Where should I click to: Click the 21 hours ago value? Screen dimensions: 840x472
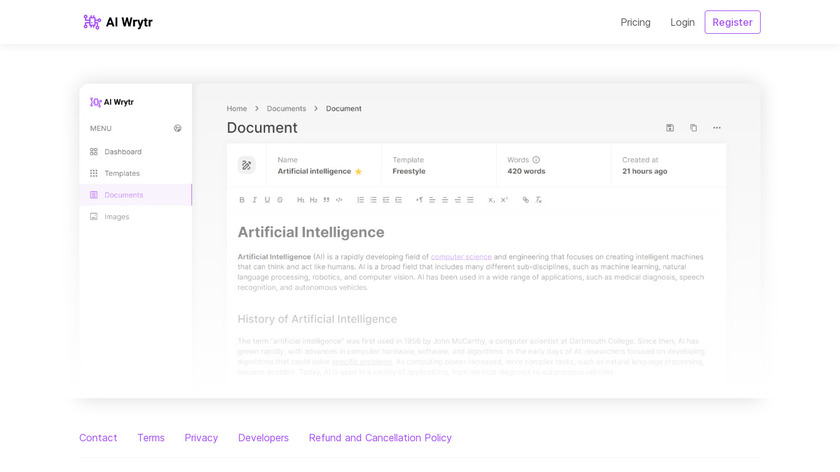coord(644,171)
